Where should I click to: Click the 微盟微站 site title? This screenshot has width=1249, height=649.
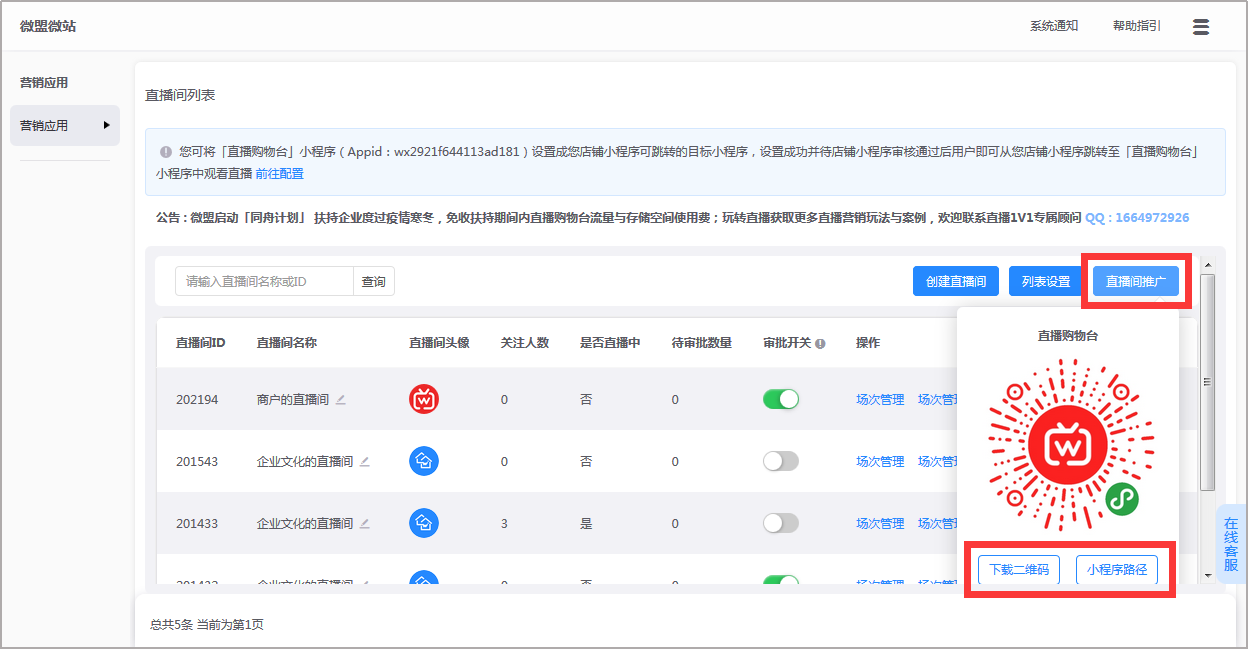tap(48, 26)
